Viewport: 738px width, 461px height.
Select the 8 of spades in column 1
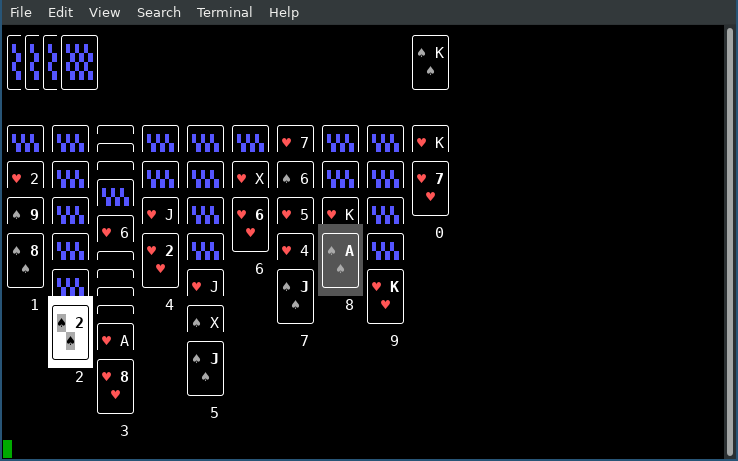[25, 260]
